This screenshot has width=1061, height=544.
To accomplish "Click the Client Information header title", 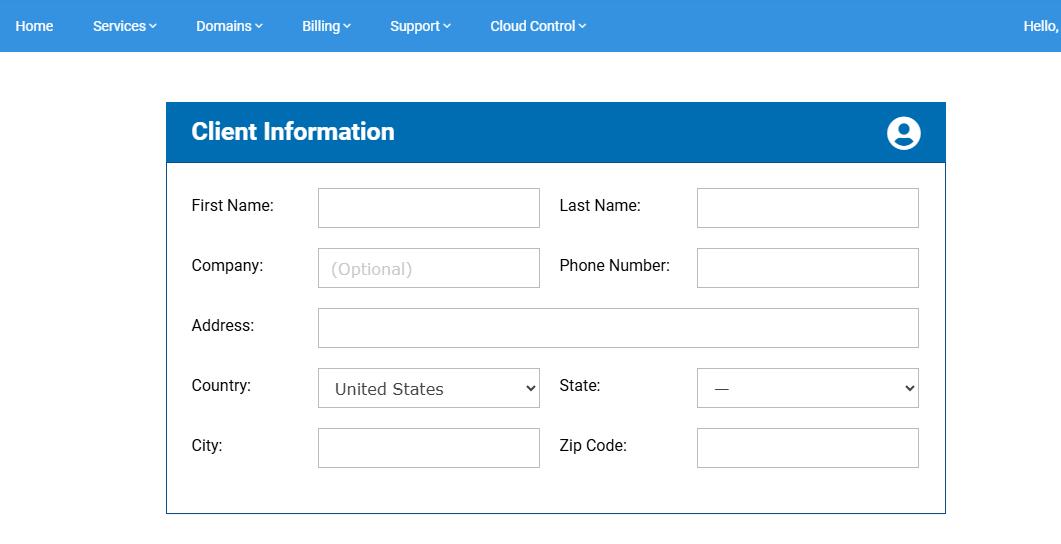I will click(293, 132).
